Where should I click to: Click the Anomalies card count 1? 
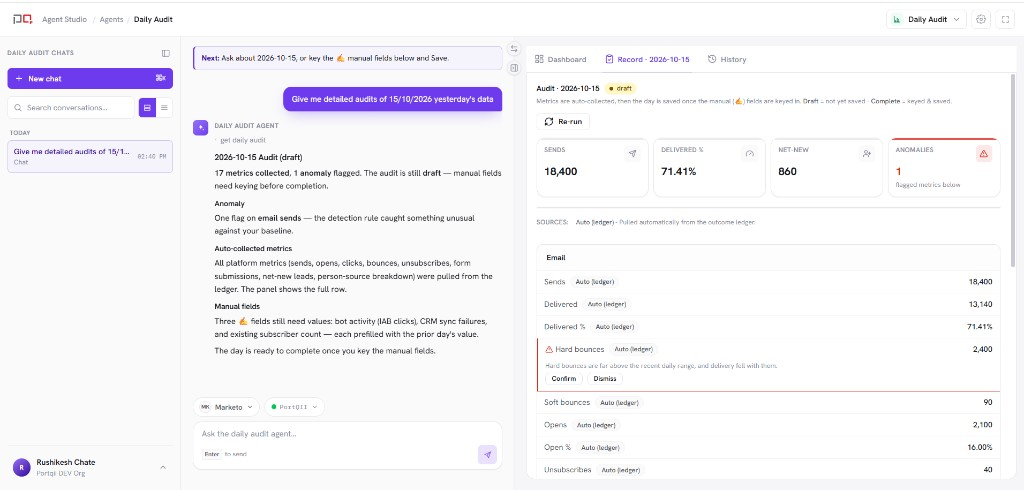click(899, 172)
